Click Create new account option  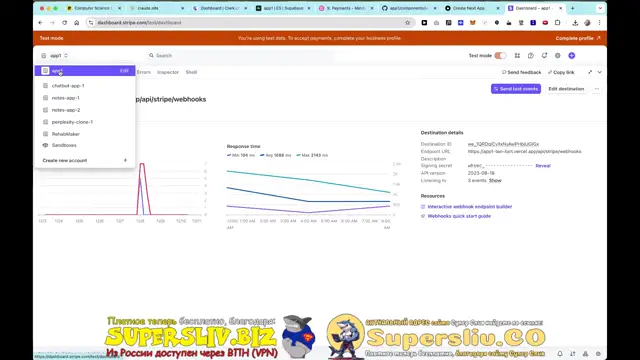[65, 160]
